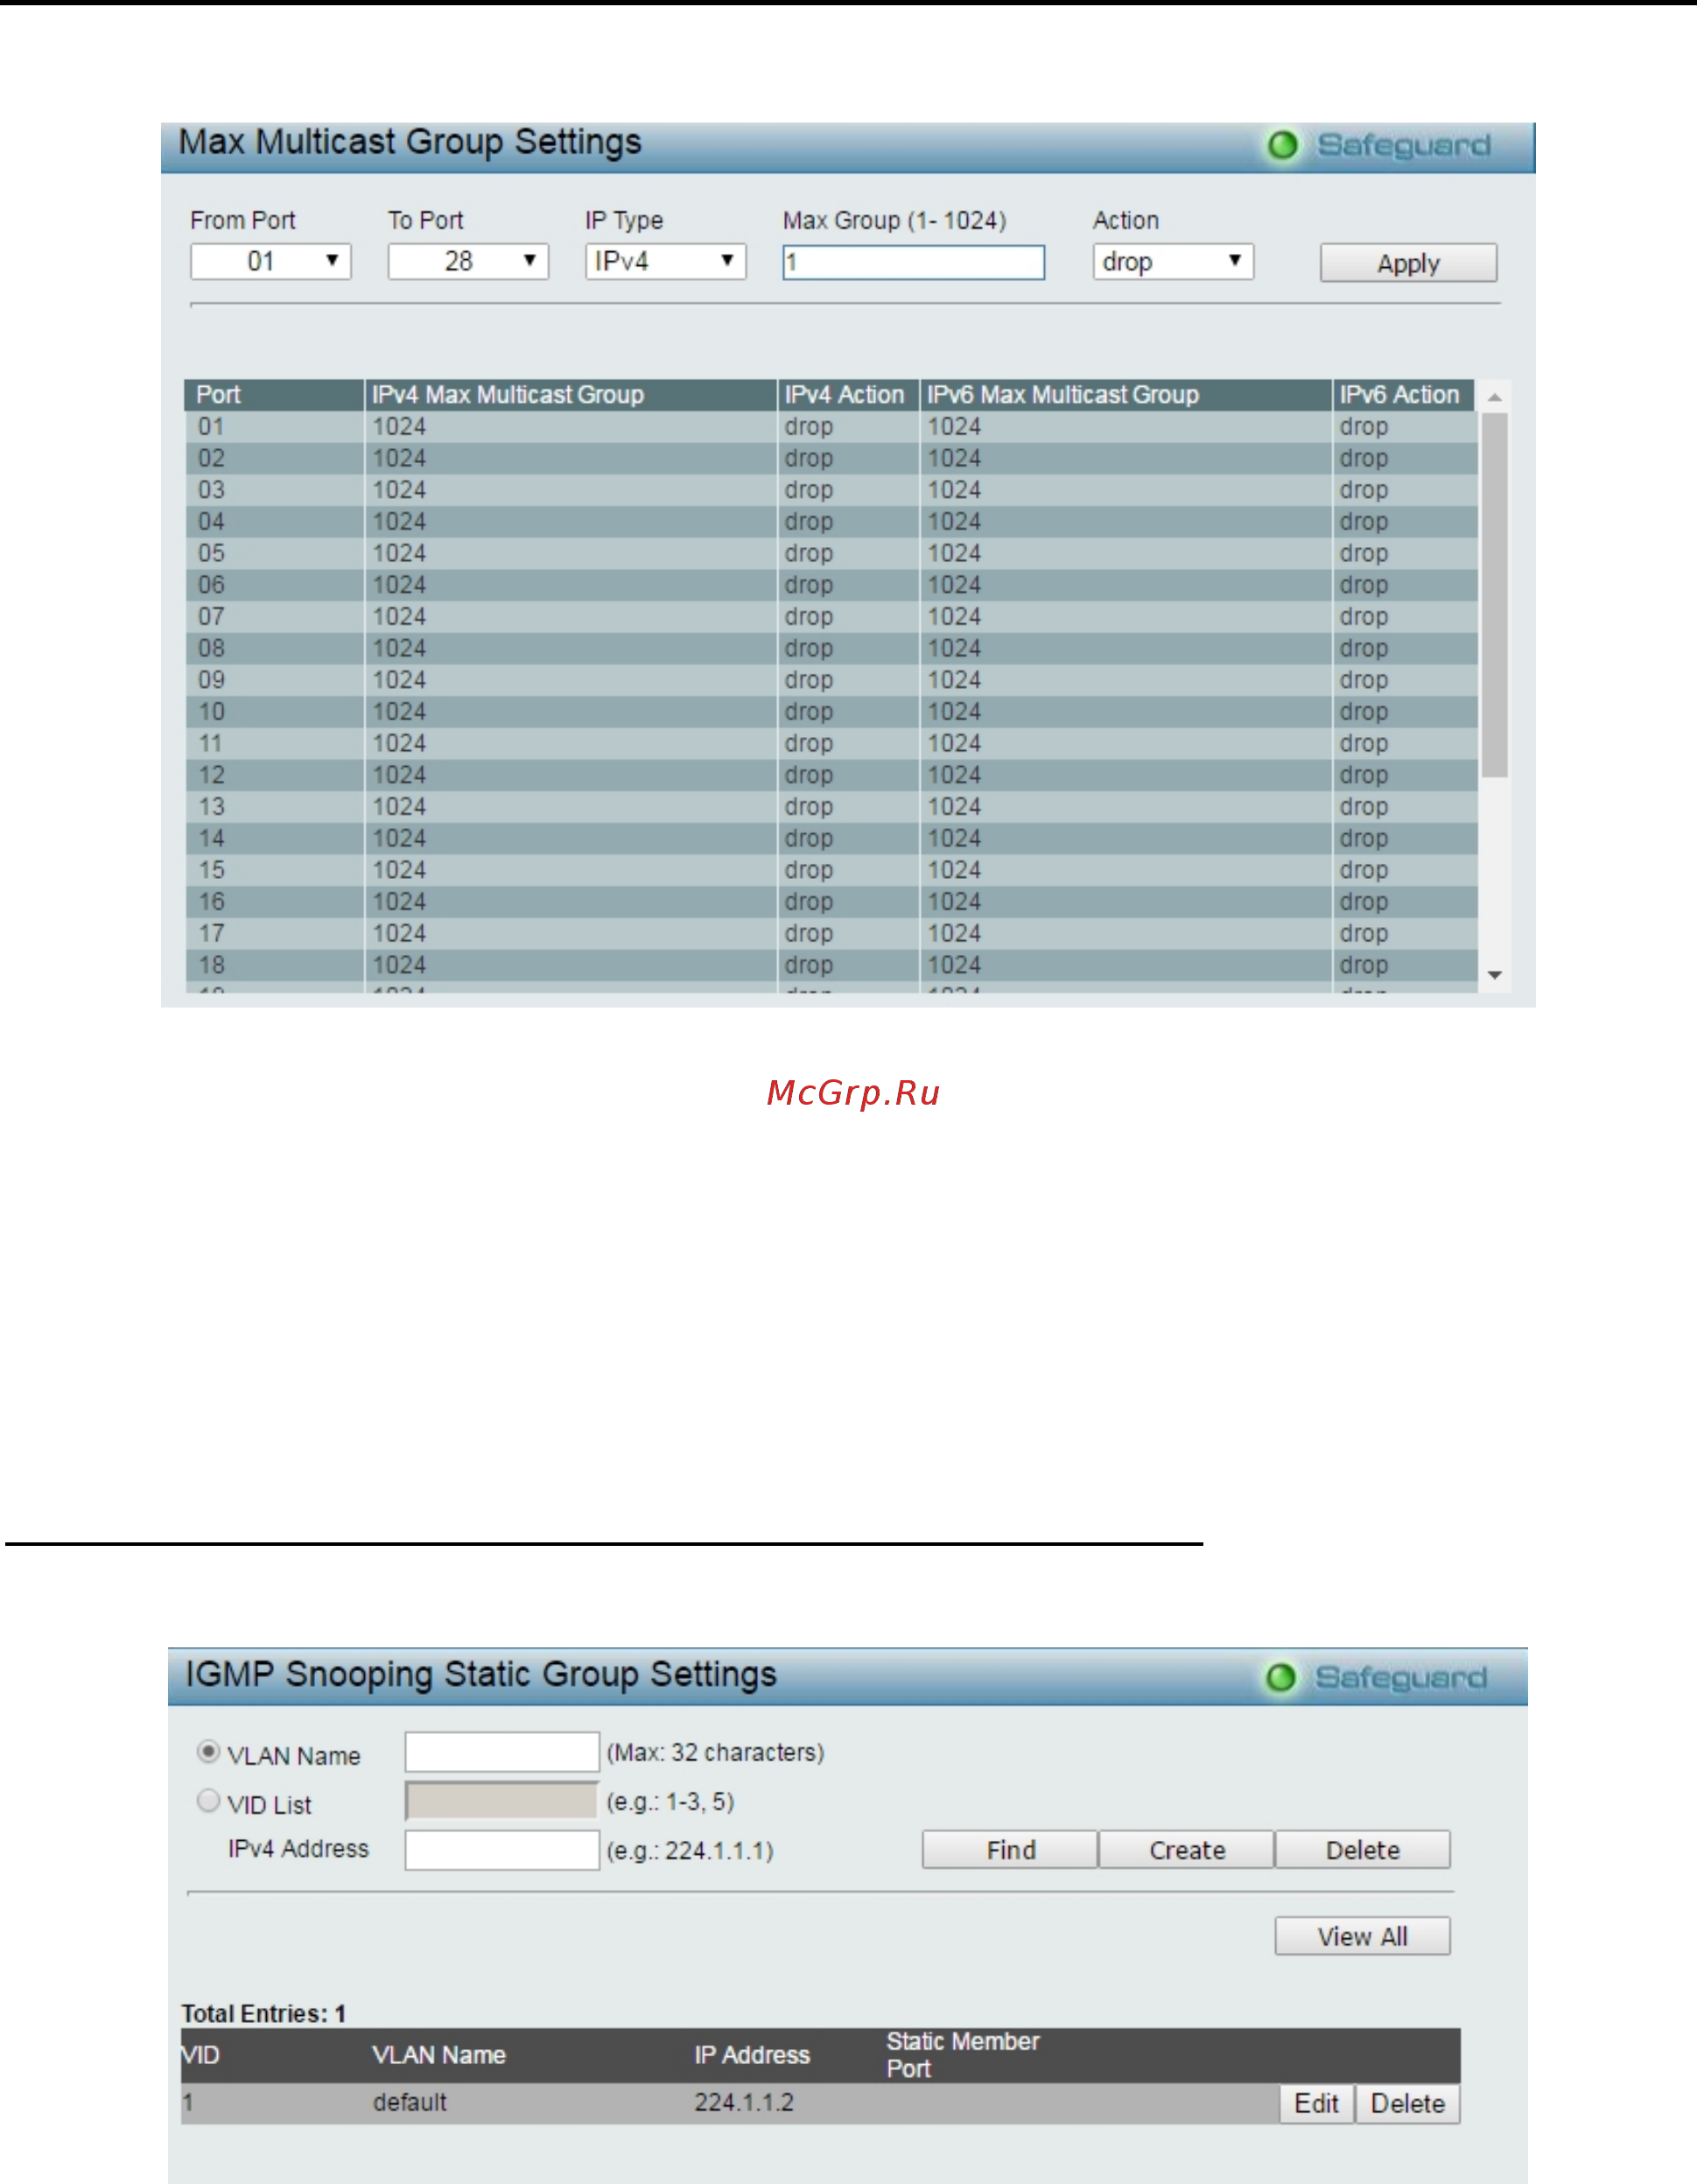1697x2184 pixels.
Task: Click port 01 in the table
Action: 211,427
